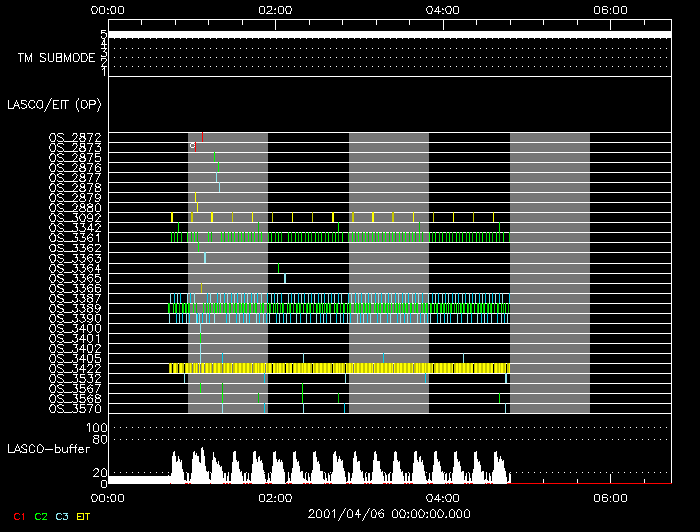
Task: Click the buffer scale value 100
Action: 97,428
